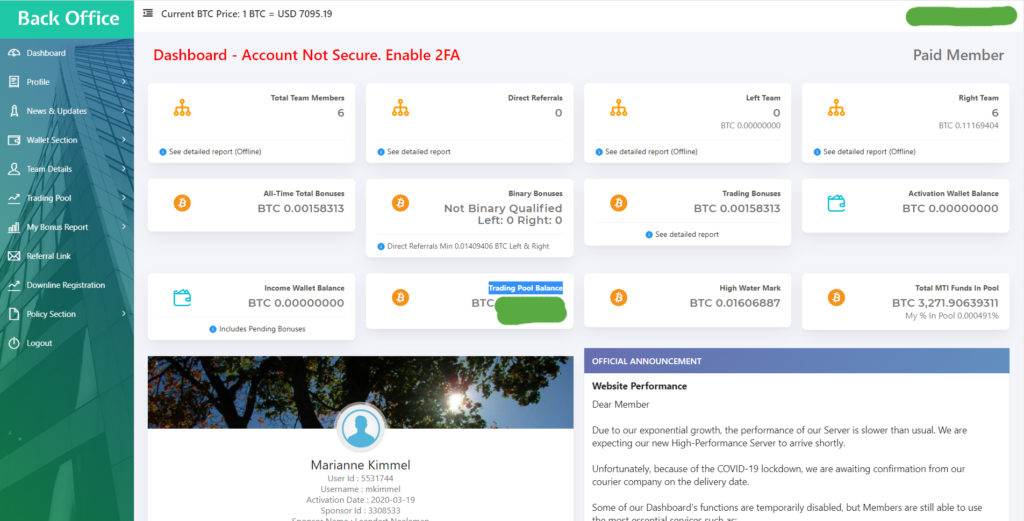Expand the News & Updates submenu arrow
The image size is (1024, 521).
[x=123, y=111]
